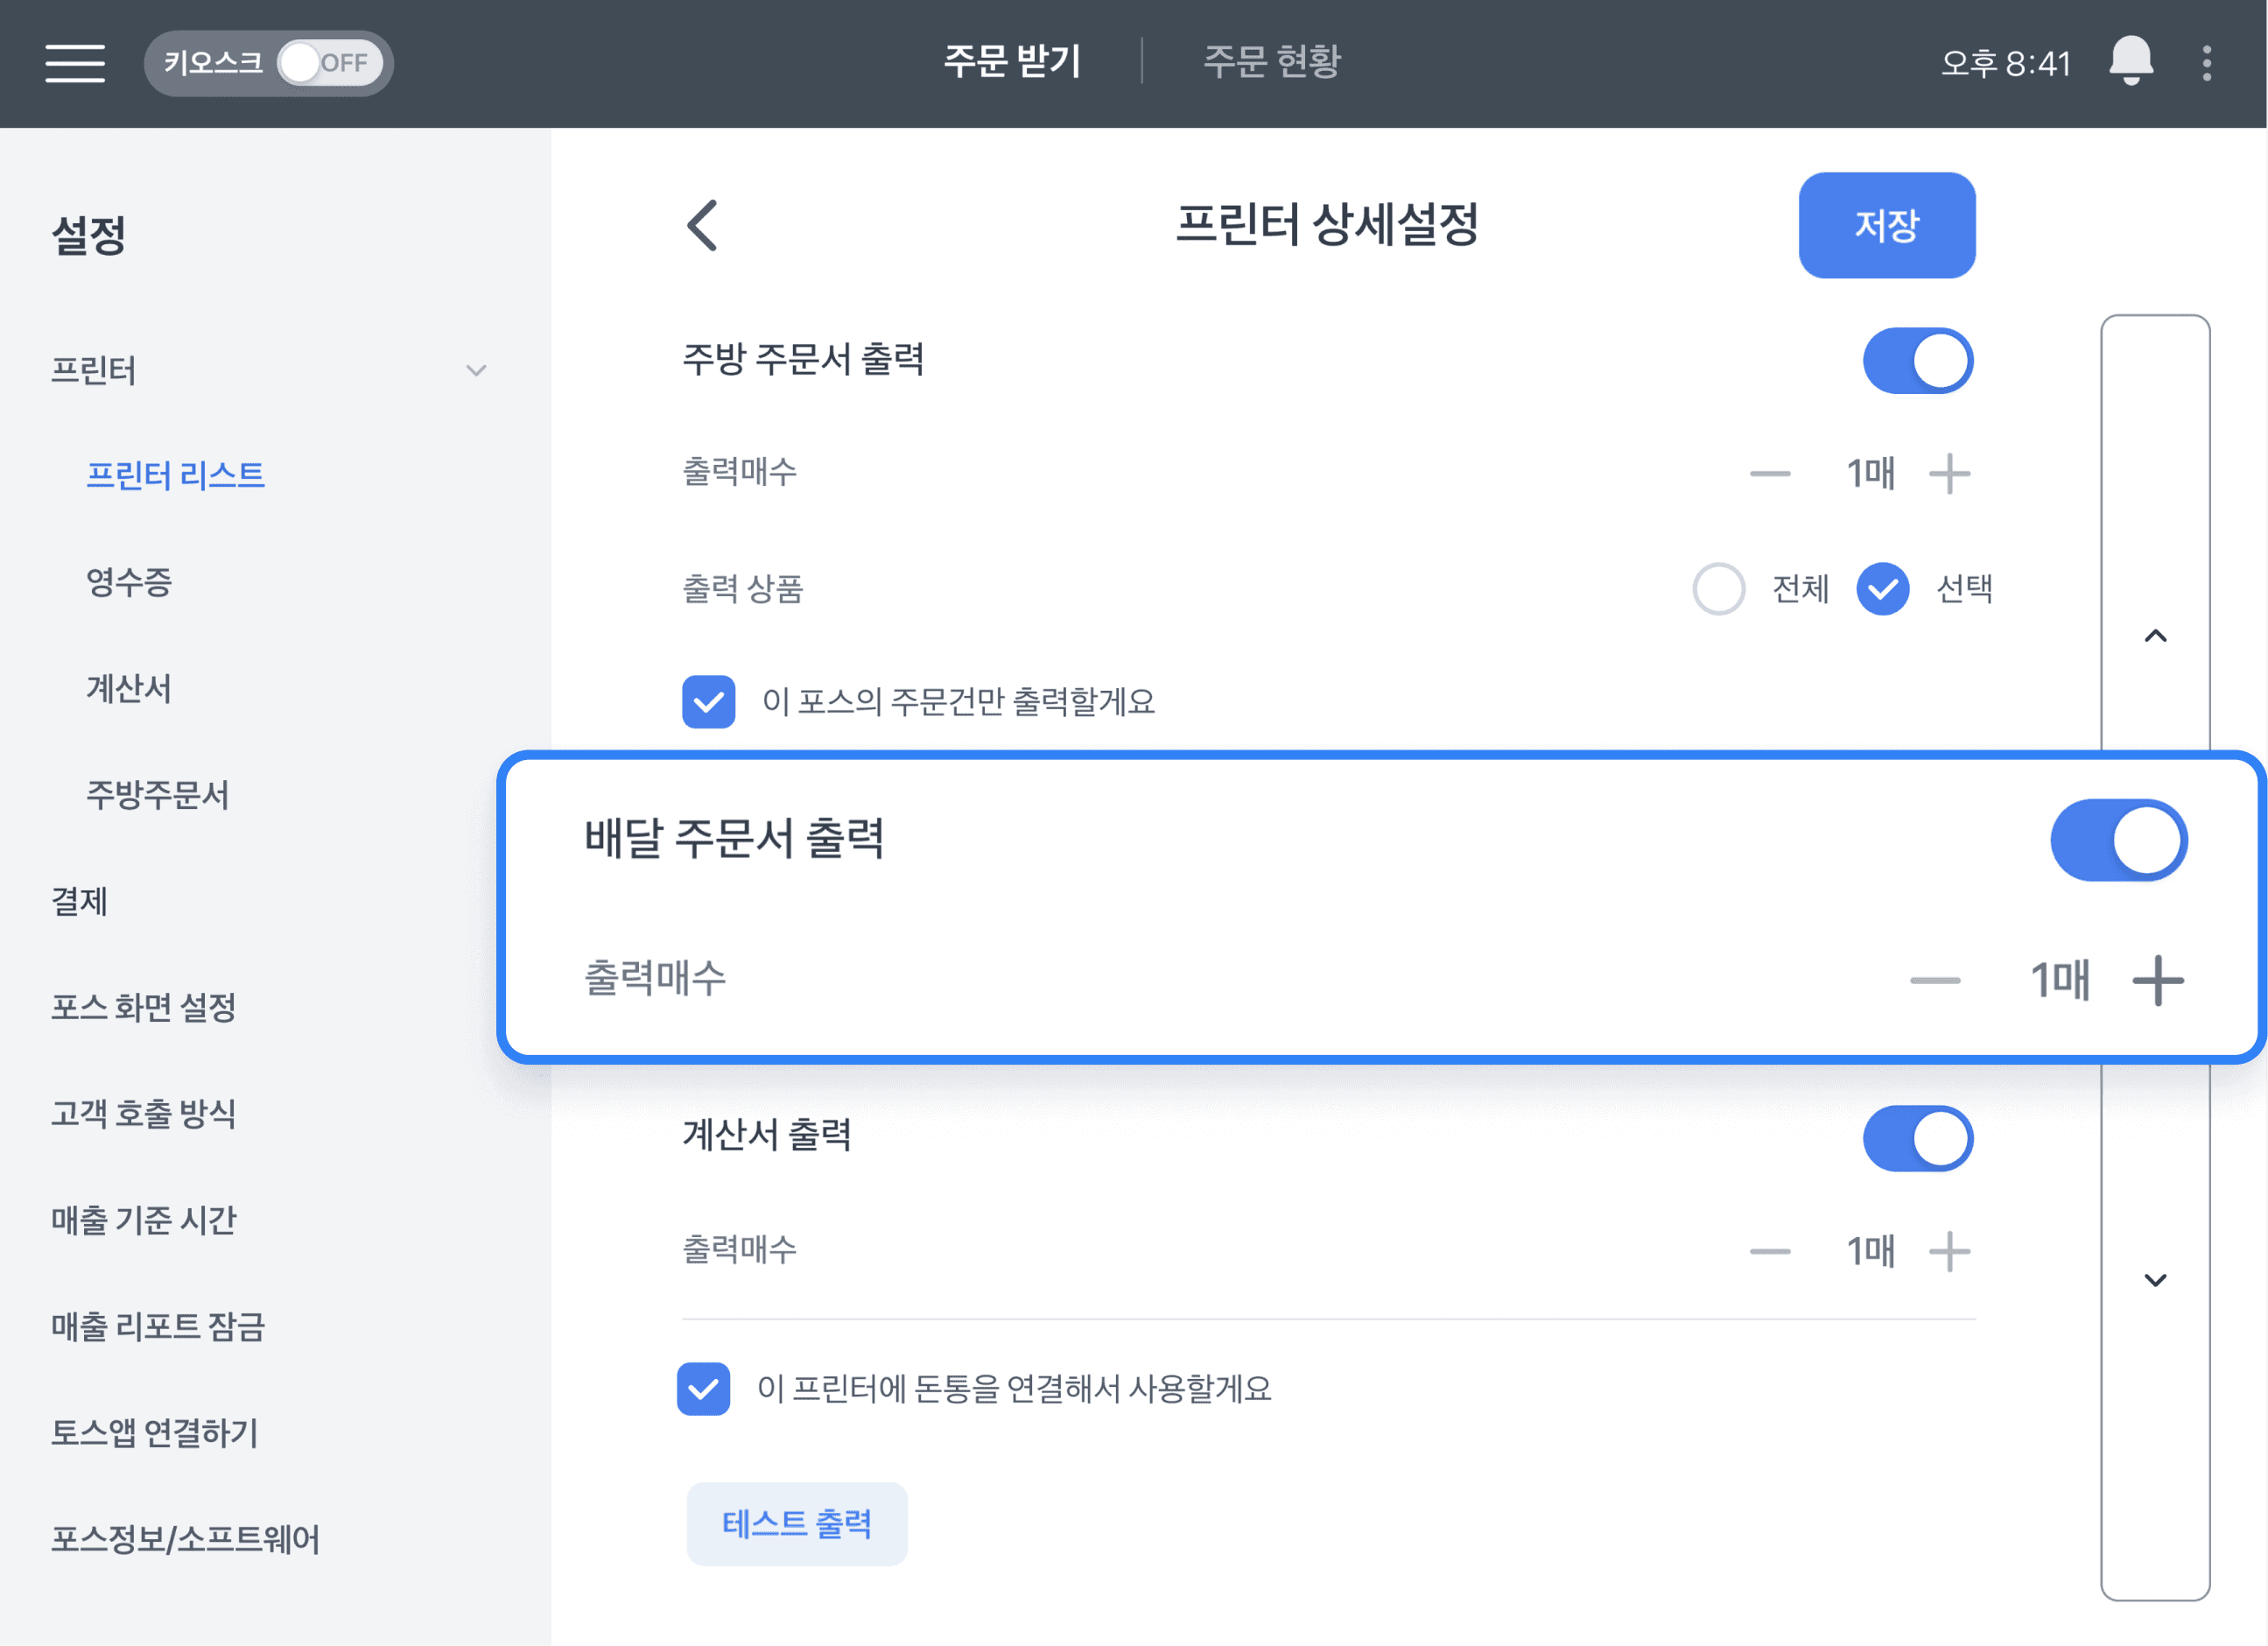The image size is (2268, 1646).
Task: Open the three-dot more options menu
Action: [x=2206, y=63]
